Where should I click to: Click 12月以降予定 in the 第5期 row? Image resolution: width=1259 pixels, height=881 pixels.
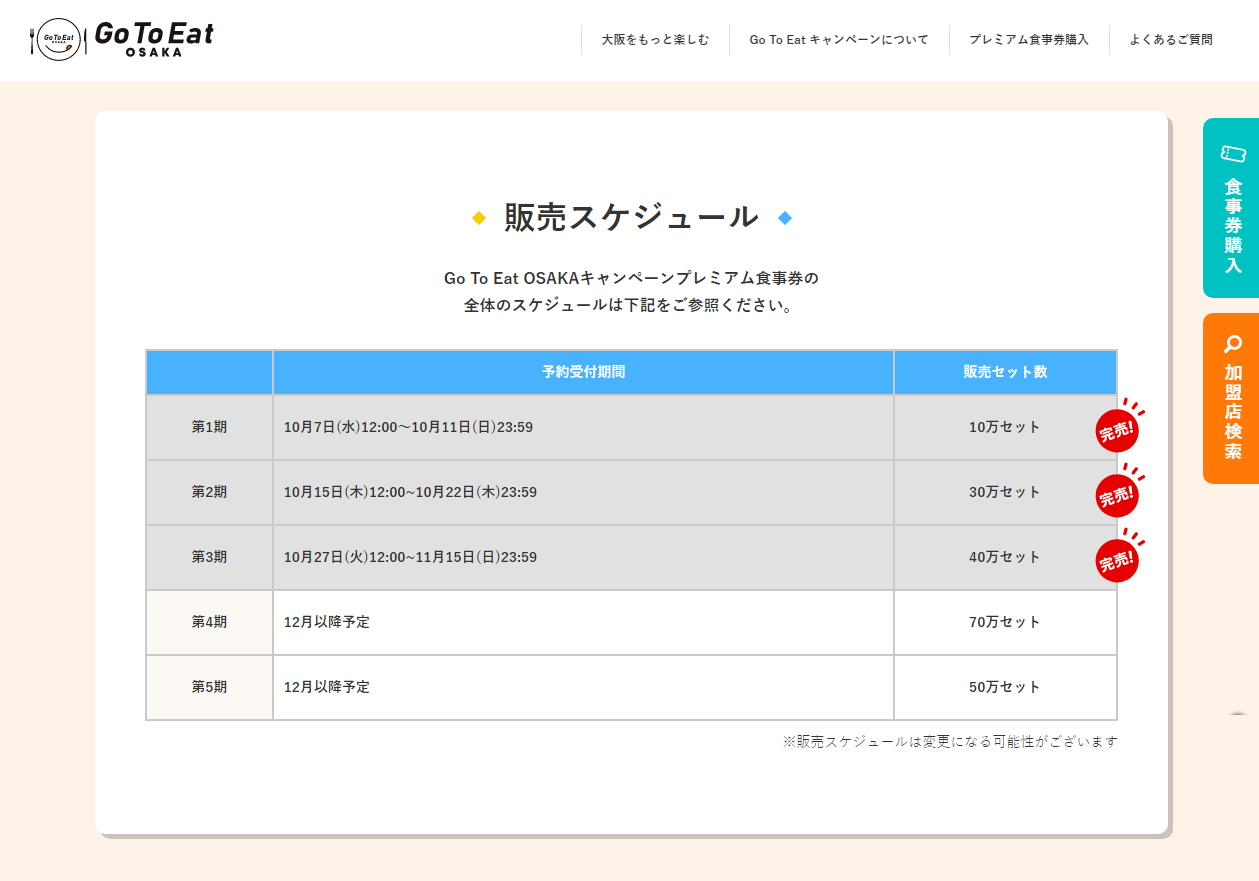[x=327, y=687]
